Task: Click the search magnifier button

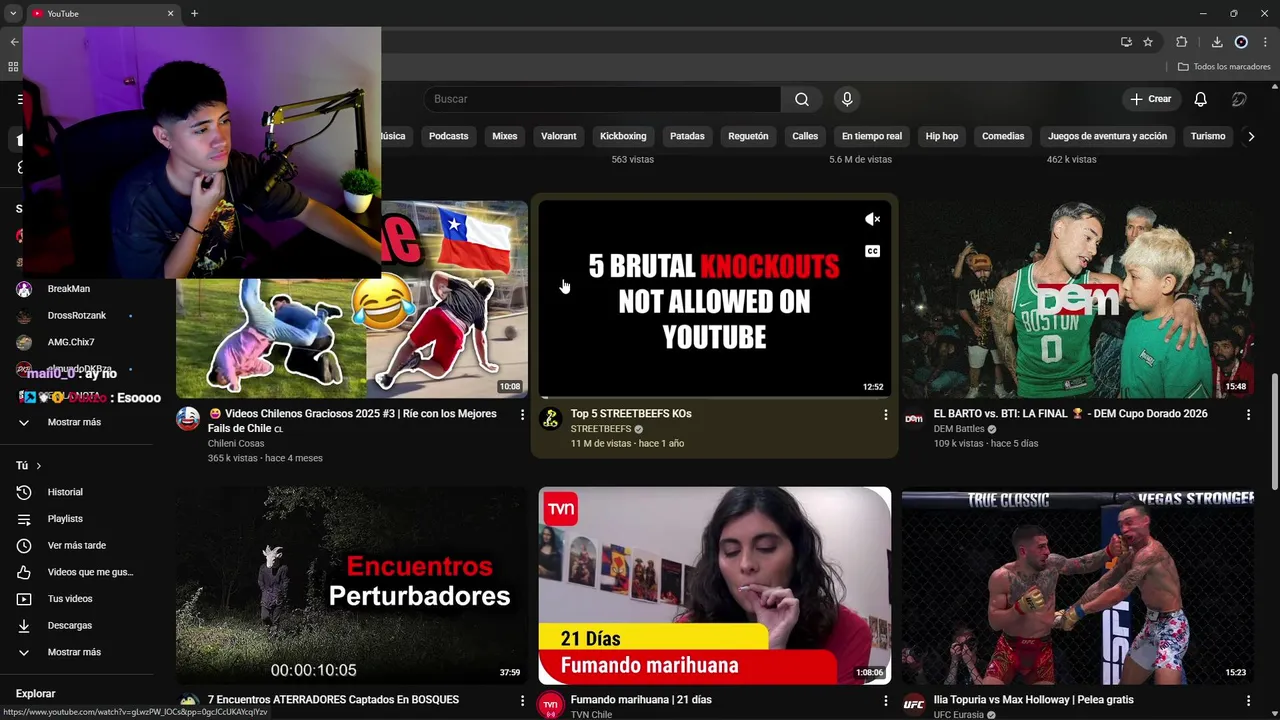Action: [x=802, y=99]
